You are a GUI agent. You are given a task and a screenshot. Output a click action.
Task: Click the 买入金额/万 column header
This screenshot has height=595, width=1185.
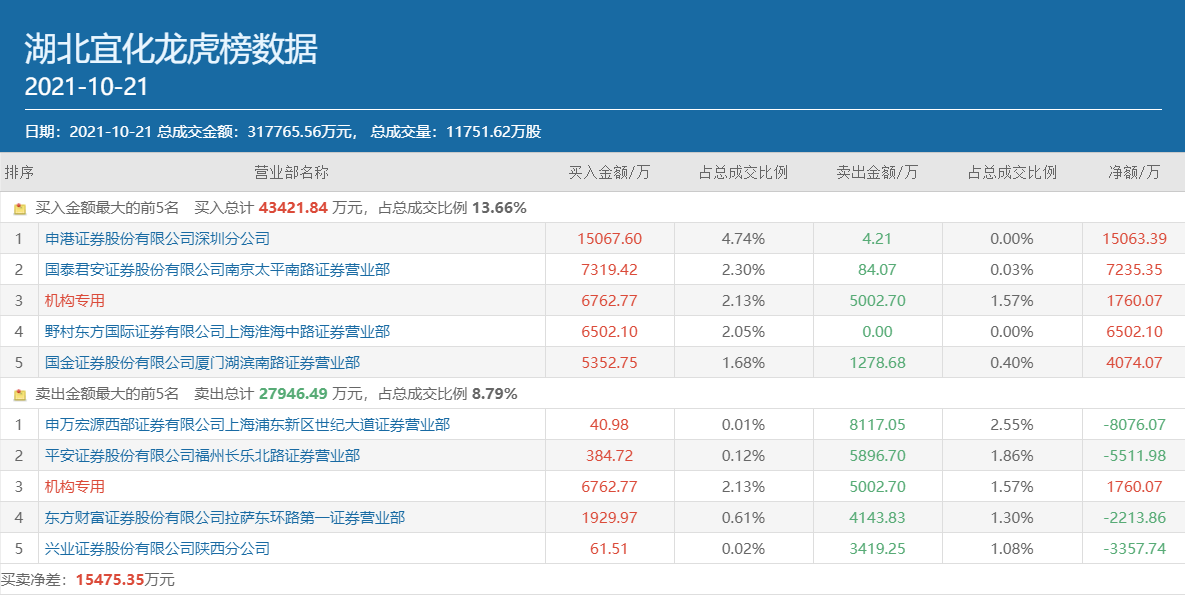(x=609, y=172)
